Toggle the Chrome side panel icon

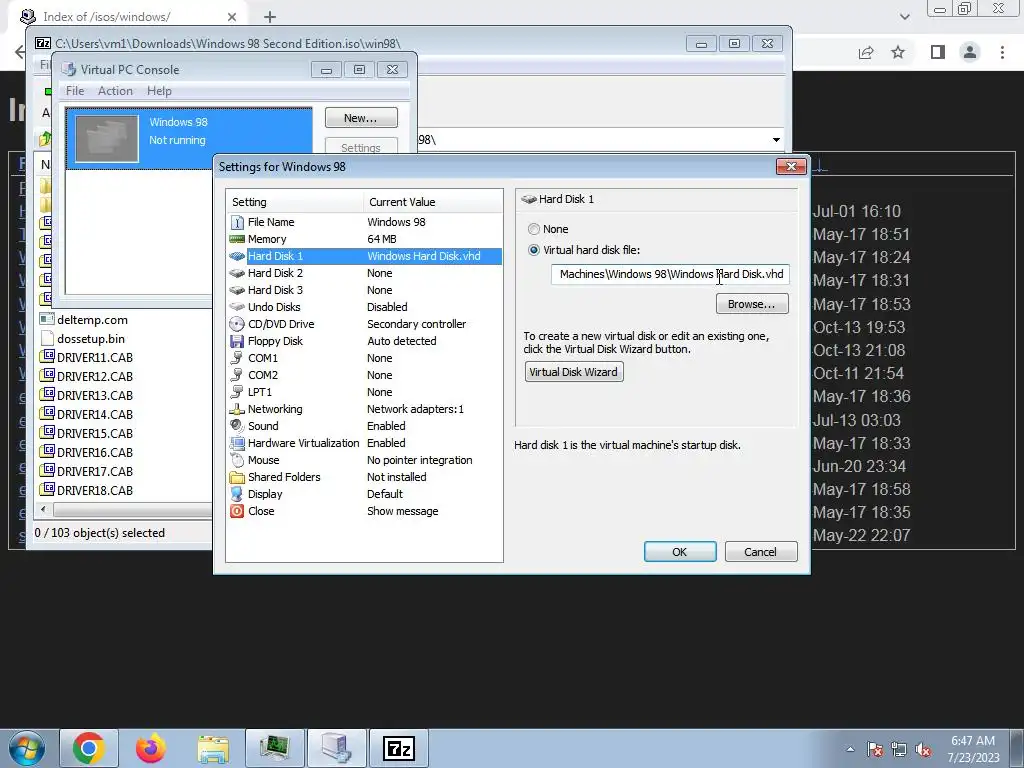click(x=938, y=52)
